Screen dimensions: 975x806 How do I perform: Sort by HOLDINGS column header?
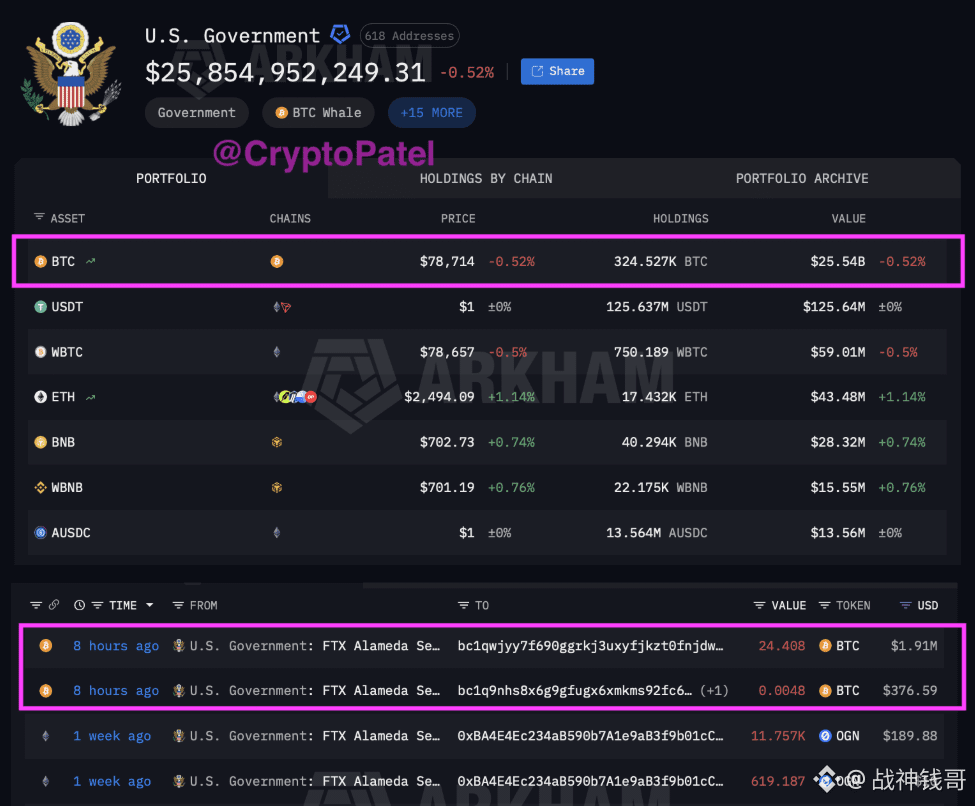[680, 218]
